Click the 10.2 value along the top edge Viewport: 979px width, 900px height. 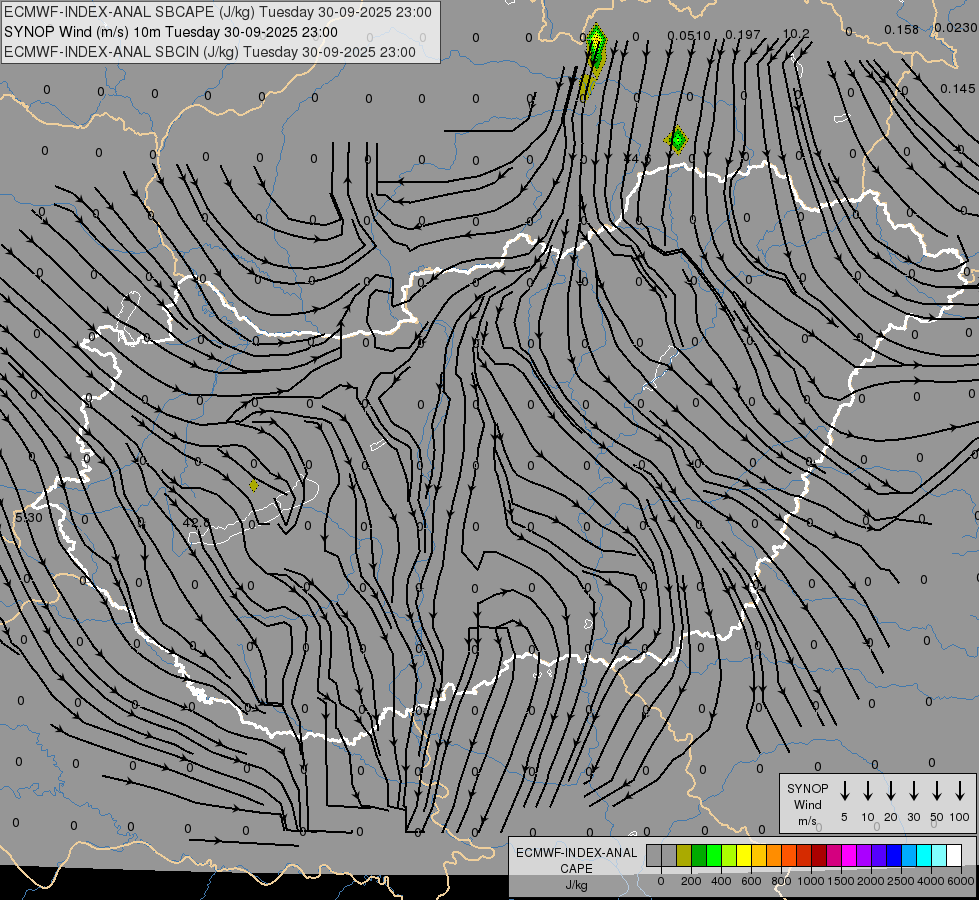point(796,34)
